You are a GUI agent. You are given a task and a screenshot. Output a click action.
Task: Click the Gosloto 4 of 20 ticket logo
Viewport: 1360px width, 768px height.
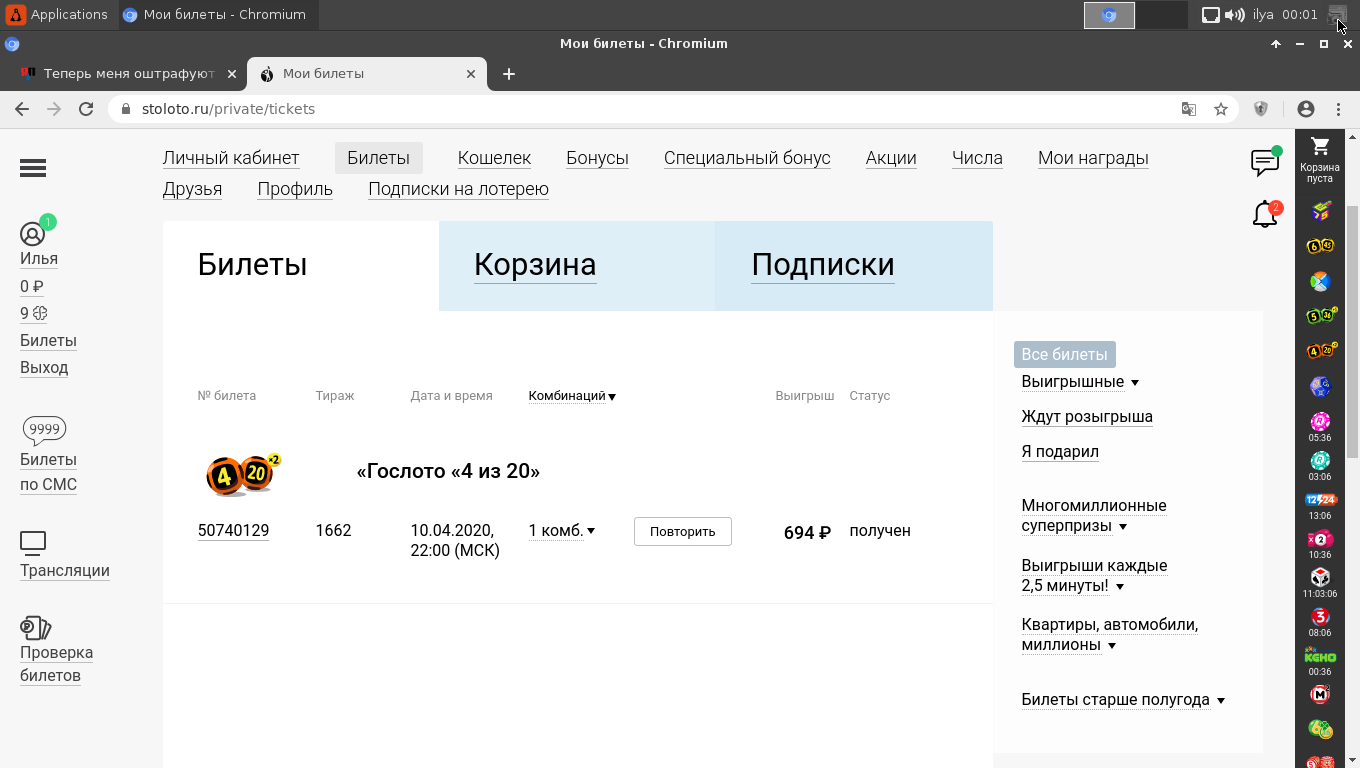pyautogui.click(x=243, y=476)
